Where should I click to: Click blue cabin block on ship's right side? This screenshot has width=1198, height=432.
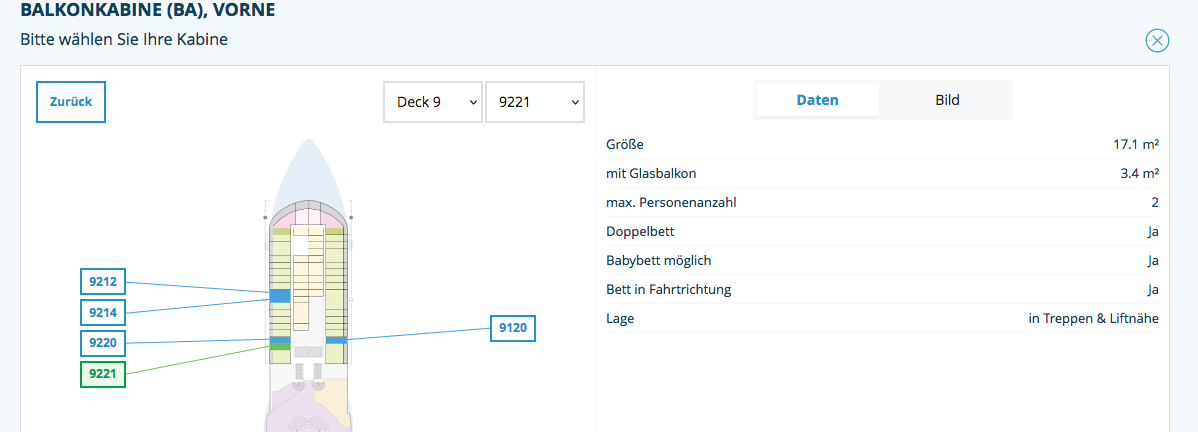[x=336, y=340]
